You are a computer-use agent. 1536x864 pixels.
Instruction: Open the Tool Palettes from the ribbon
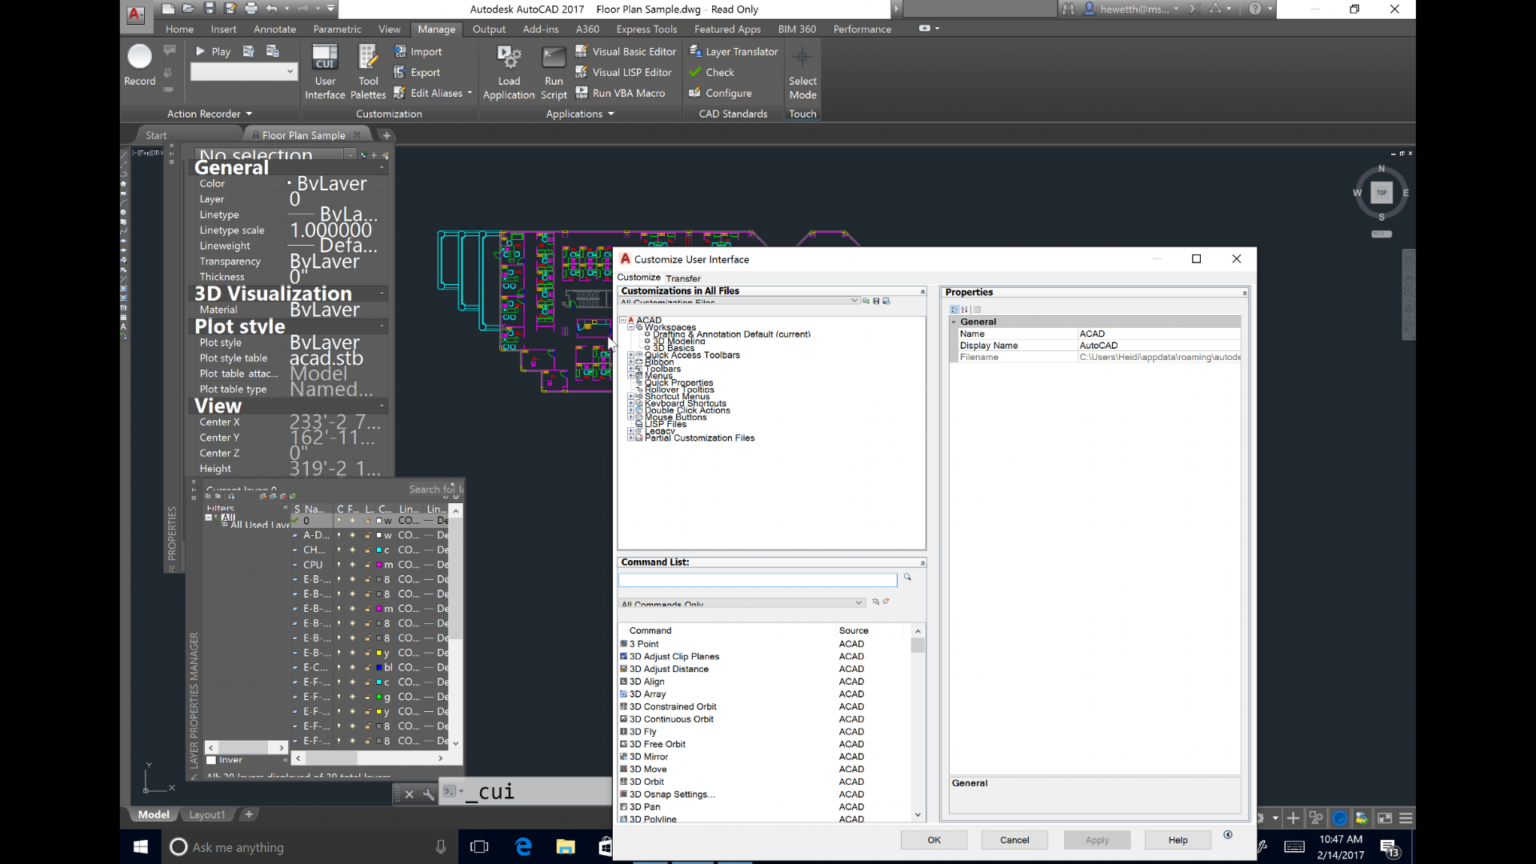pos(368,70)
